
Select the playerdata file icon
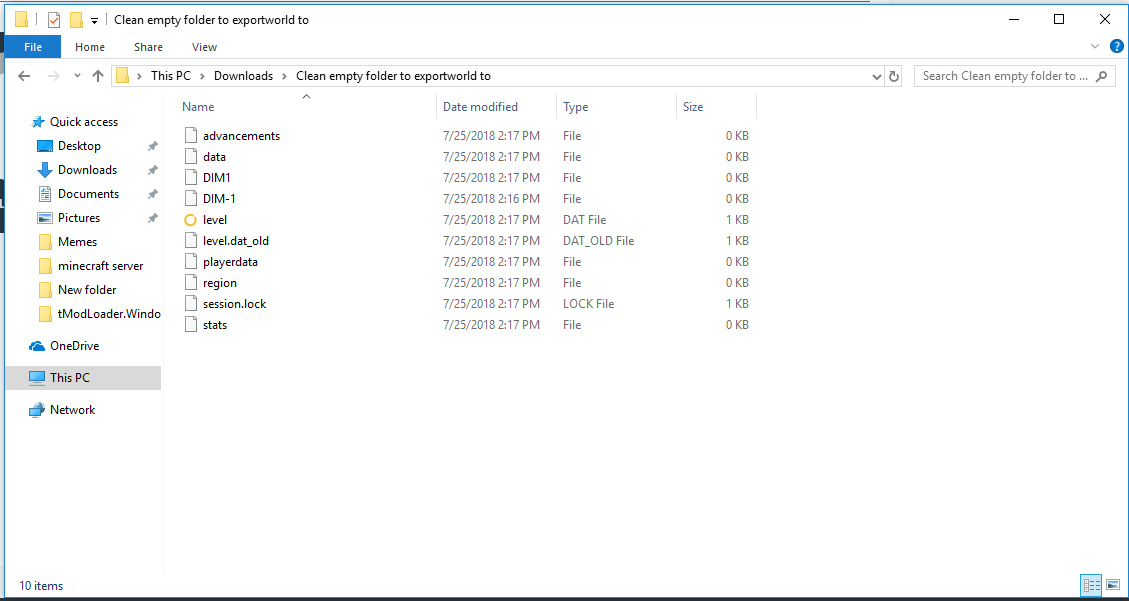(x=191, y=261)
